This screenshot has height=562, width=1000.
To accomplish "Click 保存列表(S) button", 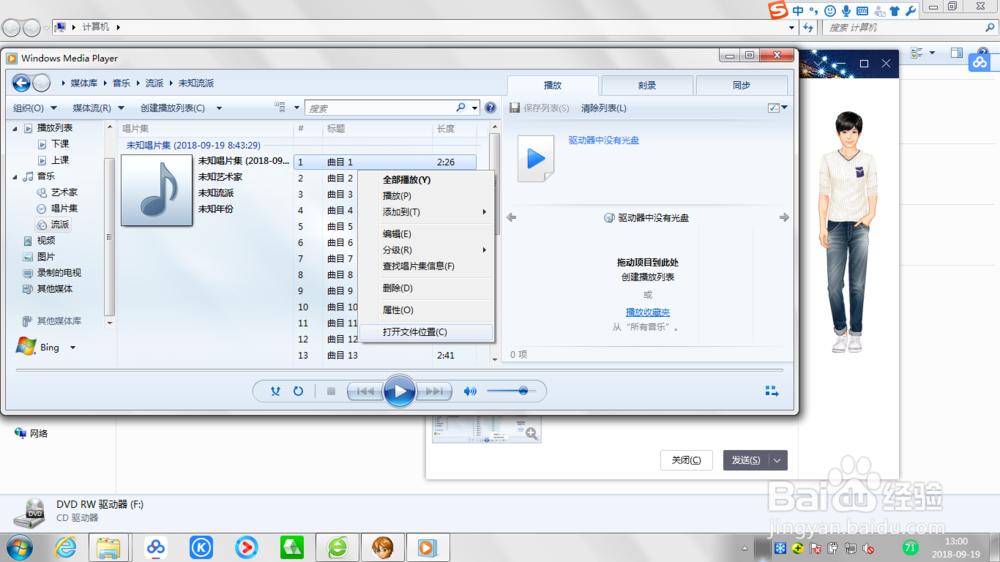I will coord(540,108).
